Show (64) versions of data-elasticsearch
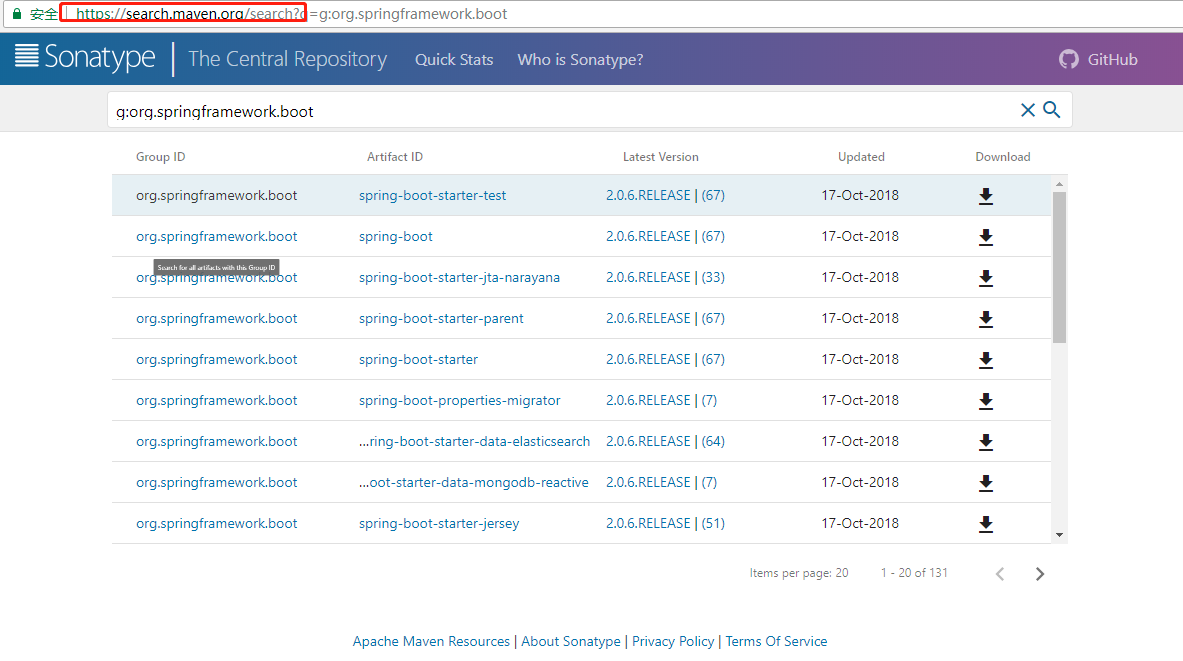 pyautogui.click(x=713, y=441)
